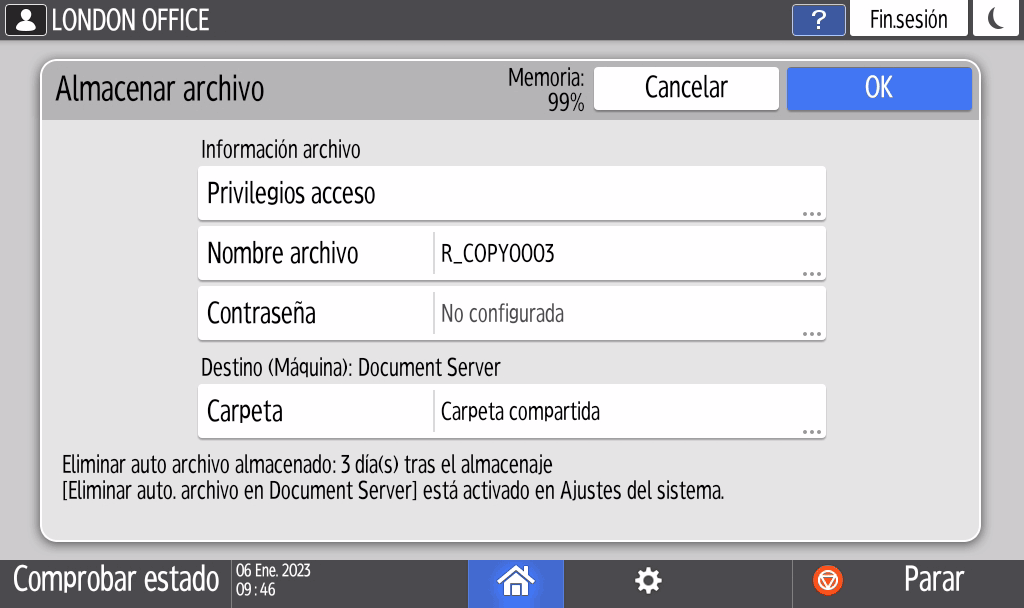Set password in the No configurada field
The width and height of the screenshot is (1024, 608).
629,313
